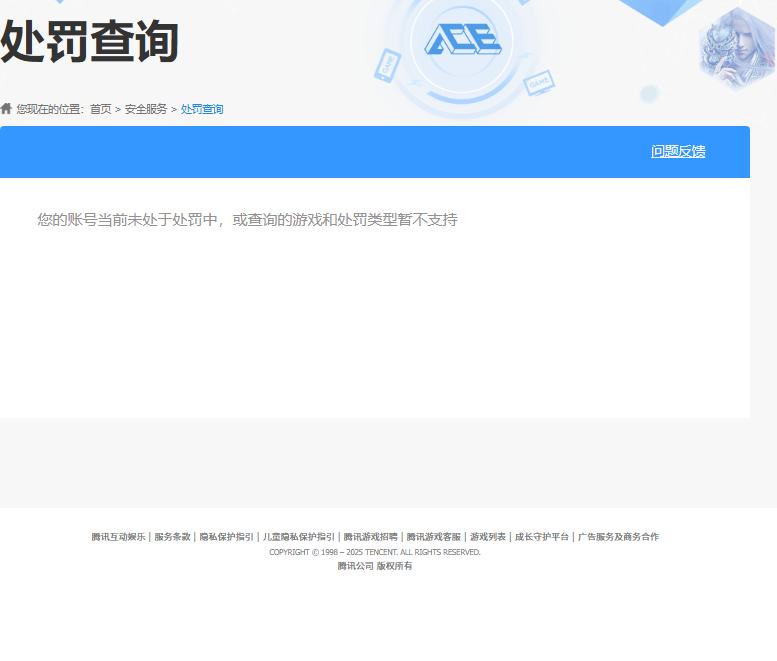Open the 服务条款 footer link
The image size is (777, 661).
[172, 537]
